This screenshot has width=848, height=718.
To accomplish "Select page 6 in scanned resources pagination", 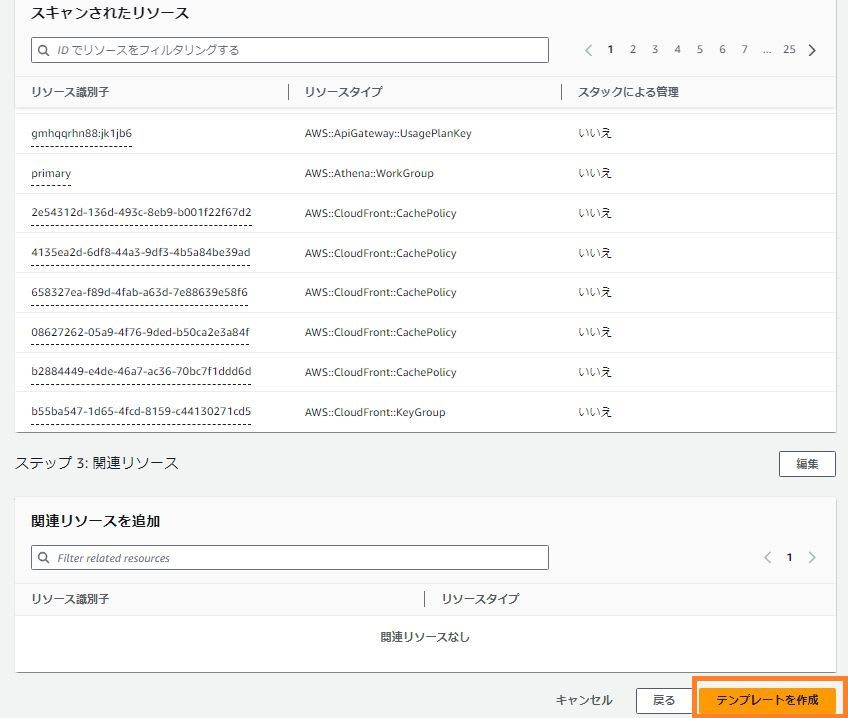I will (x=722, y=50).
